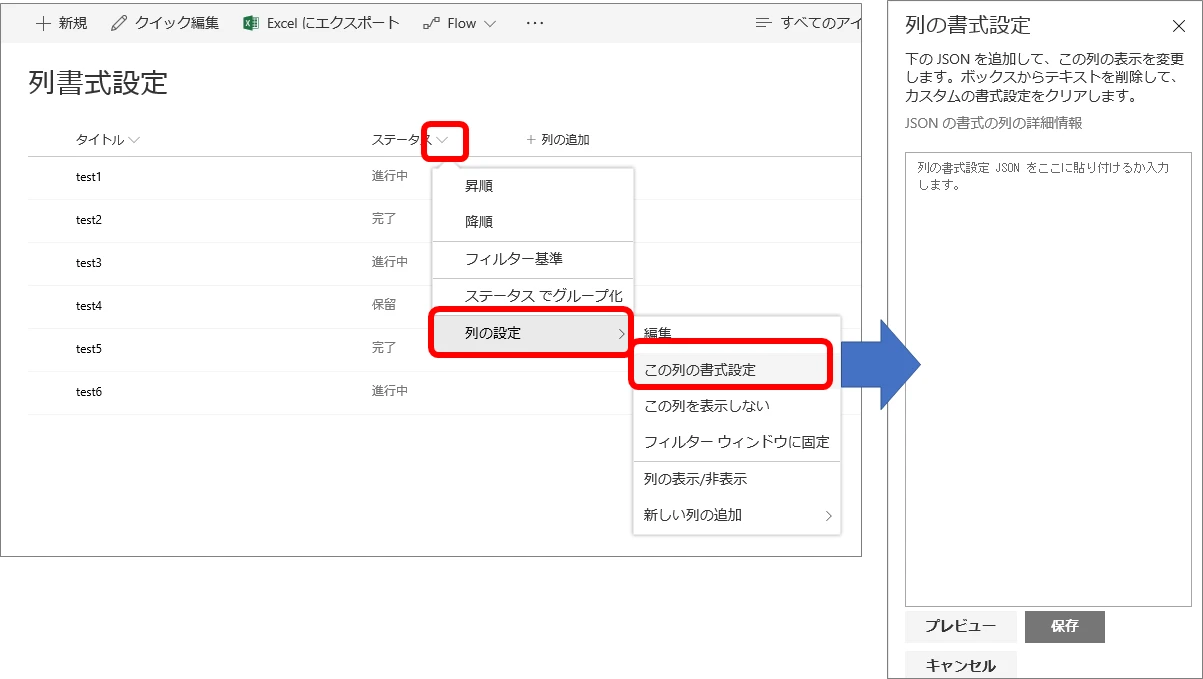This screenshot has height=679, width=1203.
Task: Click the キャンセル button
Action: [961, 665]
